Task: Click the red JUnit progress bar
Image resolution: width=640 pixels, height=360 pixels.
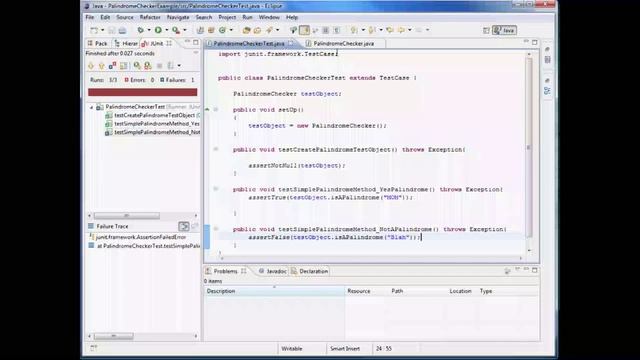Action: click(142, 92)
